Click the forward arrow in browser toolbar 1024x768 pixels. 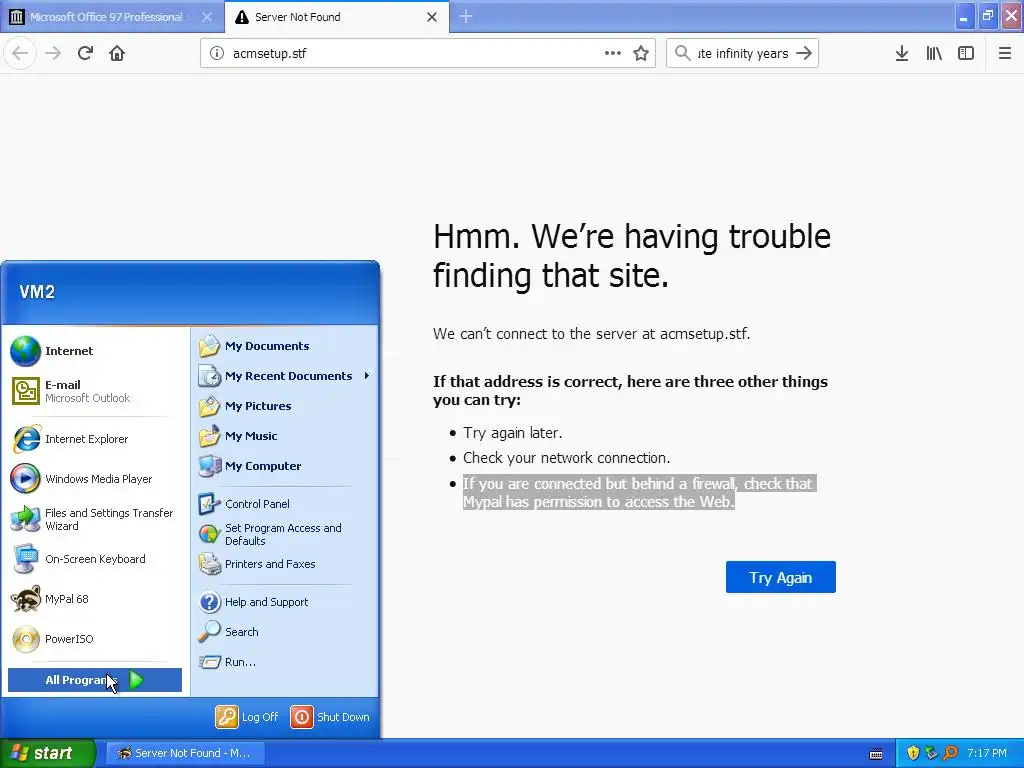[53, 54]
